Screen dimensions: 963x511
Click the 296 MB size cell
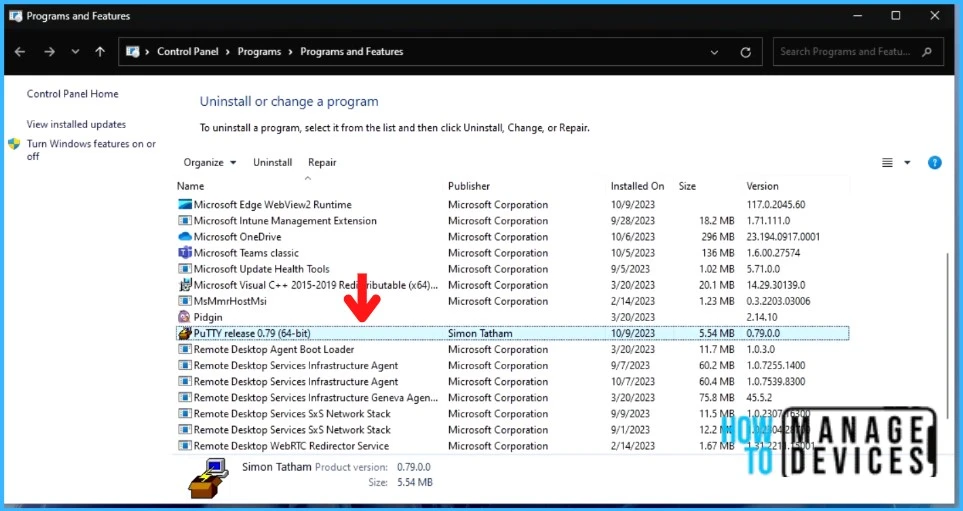point(718,236)
